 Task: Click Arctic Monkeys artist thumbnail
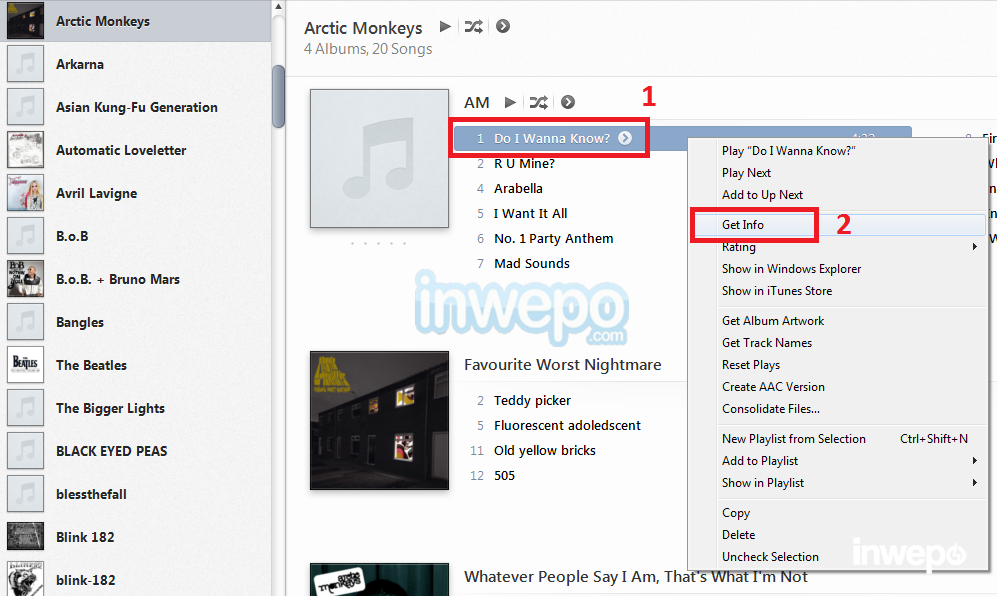point(25,21)
